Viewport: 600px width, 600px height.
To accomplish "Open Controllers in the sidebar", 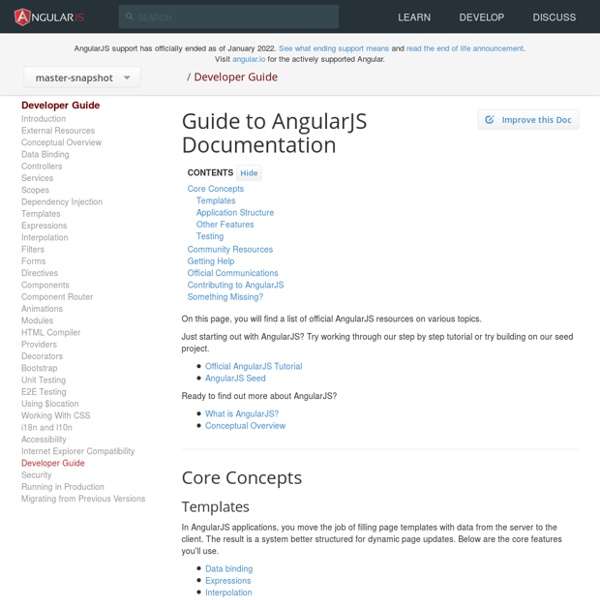I will (42, 166).
